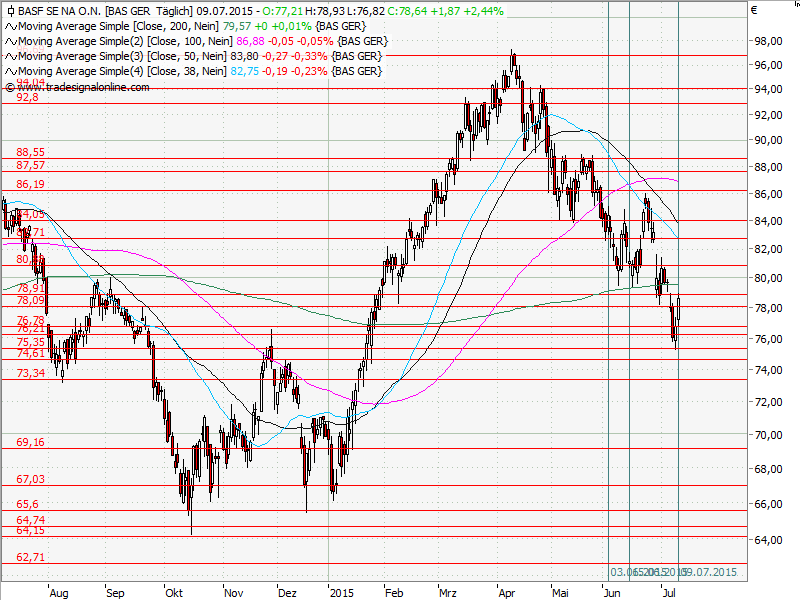Viewport: 800px width, 600px height.
Task: Select the 50-period moving average wave icon
Action: tap(12, 55)
